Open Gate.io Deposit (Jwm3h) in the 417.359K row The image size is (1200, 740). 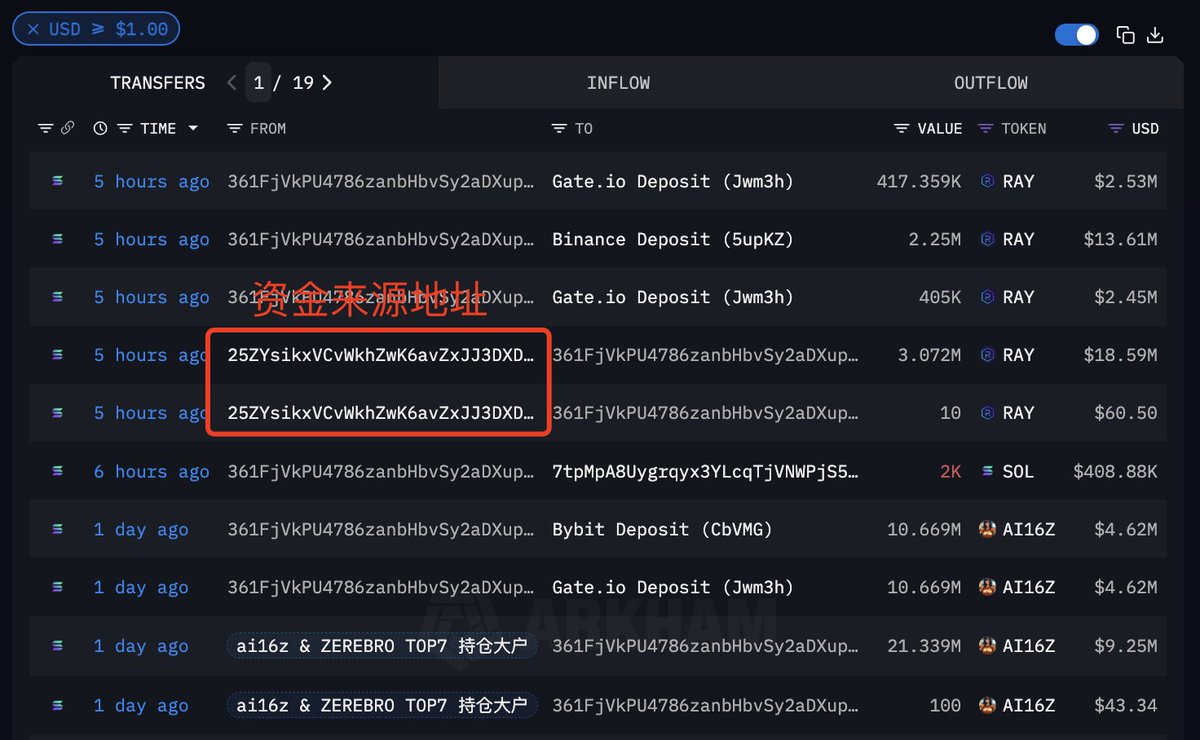[672, 181]
